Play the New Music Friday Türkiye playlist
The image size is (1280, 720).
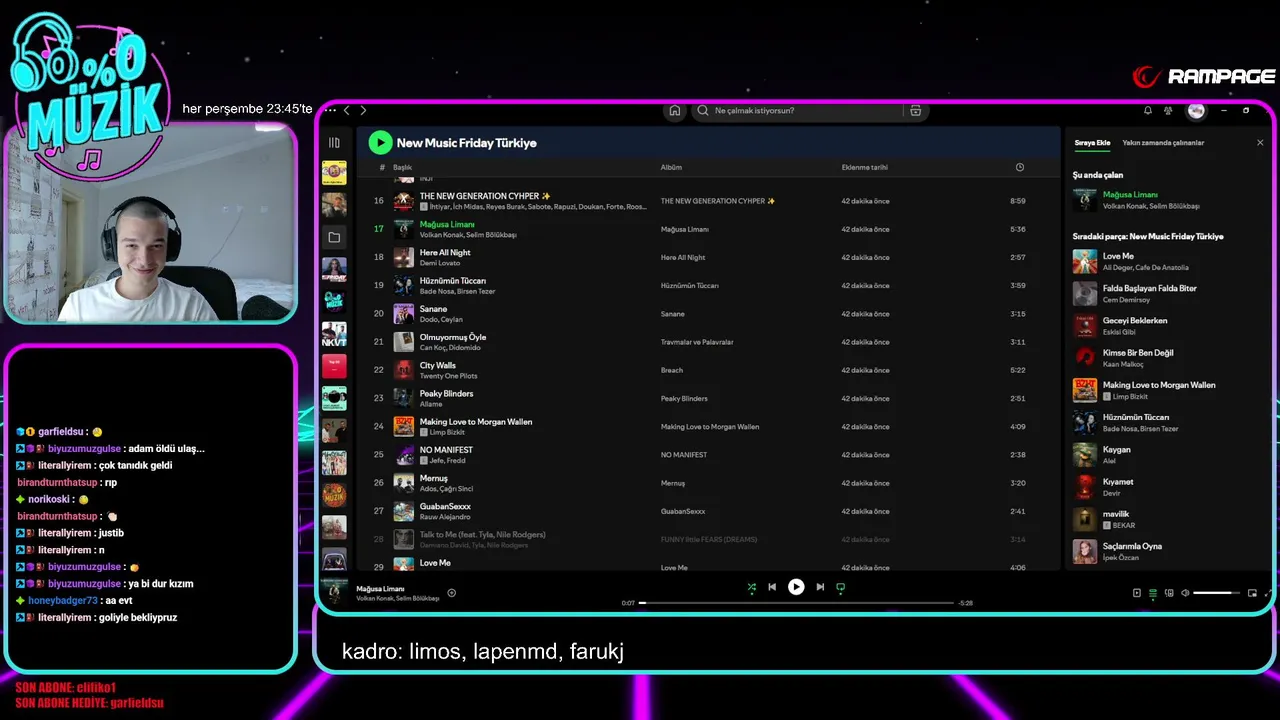tap(380, 142)
